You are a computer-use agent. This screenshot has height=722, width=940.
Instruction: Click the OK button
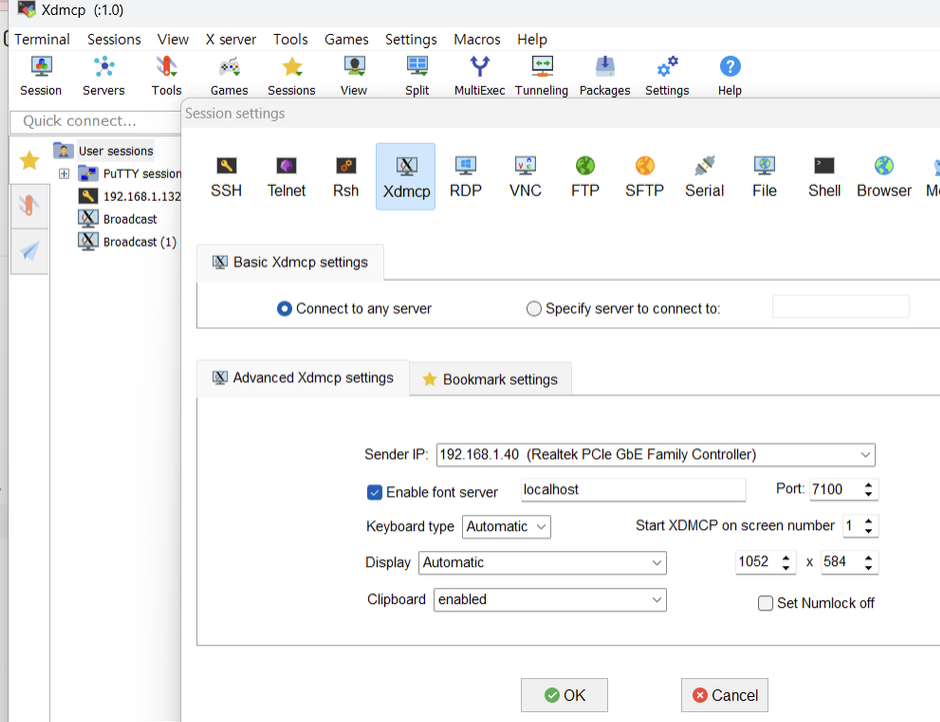click(564, 695)
